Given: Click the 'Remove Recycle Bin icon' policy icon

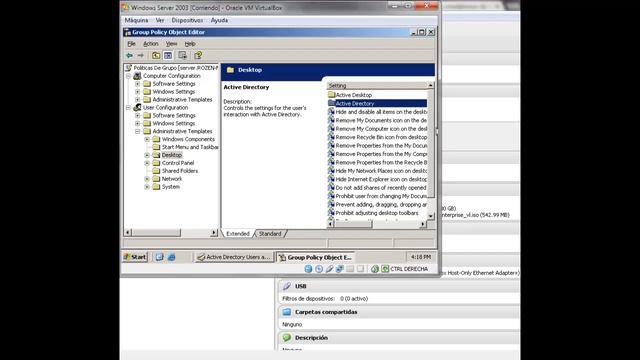Looking at the screenshot, I should coord(331,137).
